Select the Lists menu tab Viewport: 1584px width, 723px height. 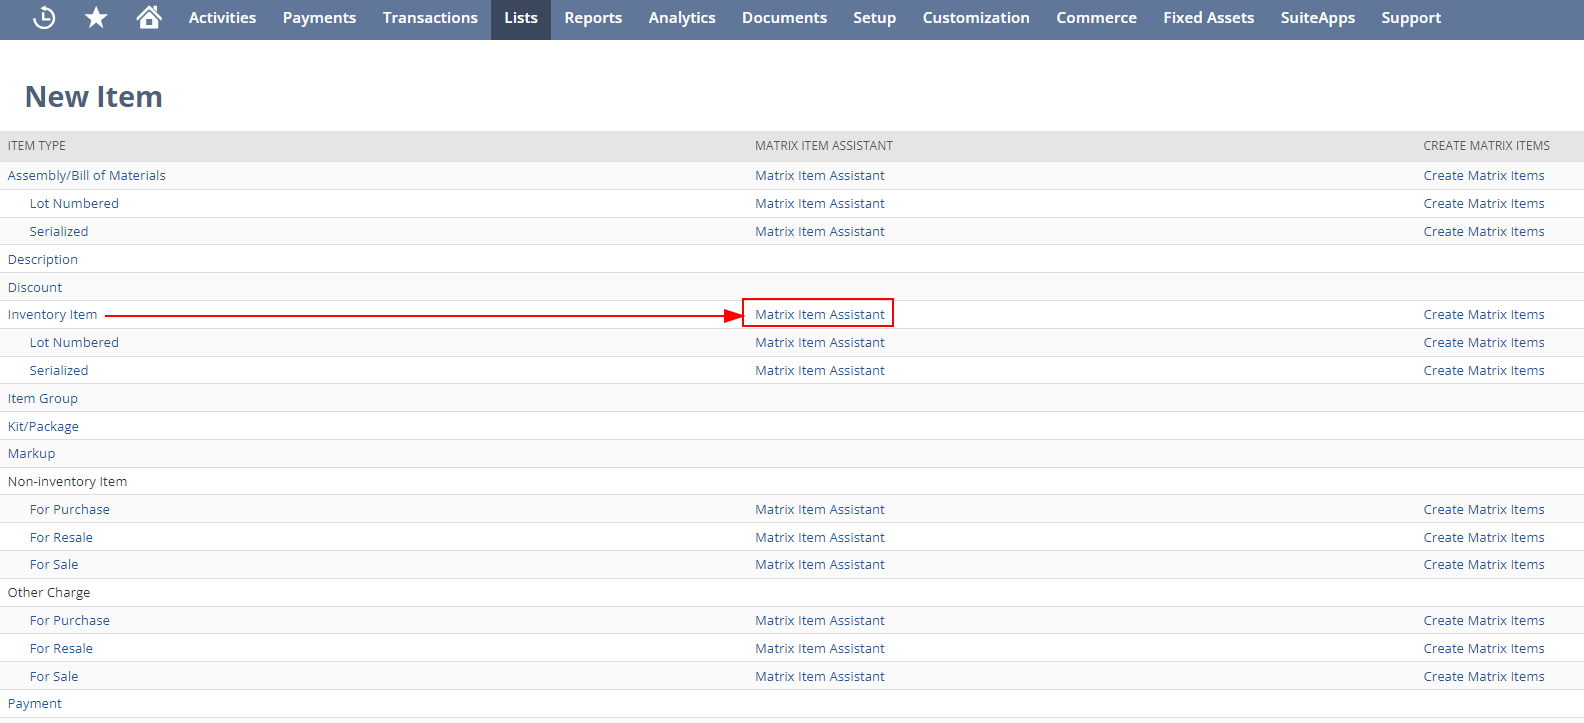click(520, 18)
